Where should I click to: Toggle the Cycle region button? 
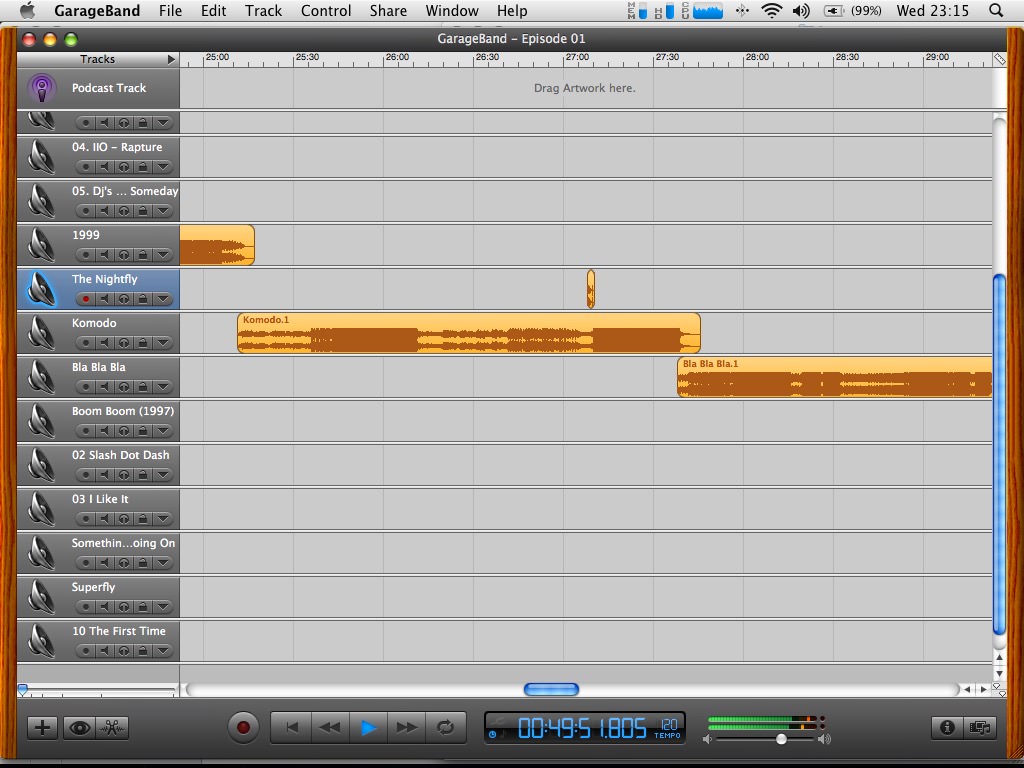click(445, 728)
